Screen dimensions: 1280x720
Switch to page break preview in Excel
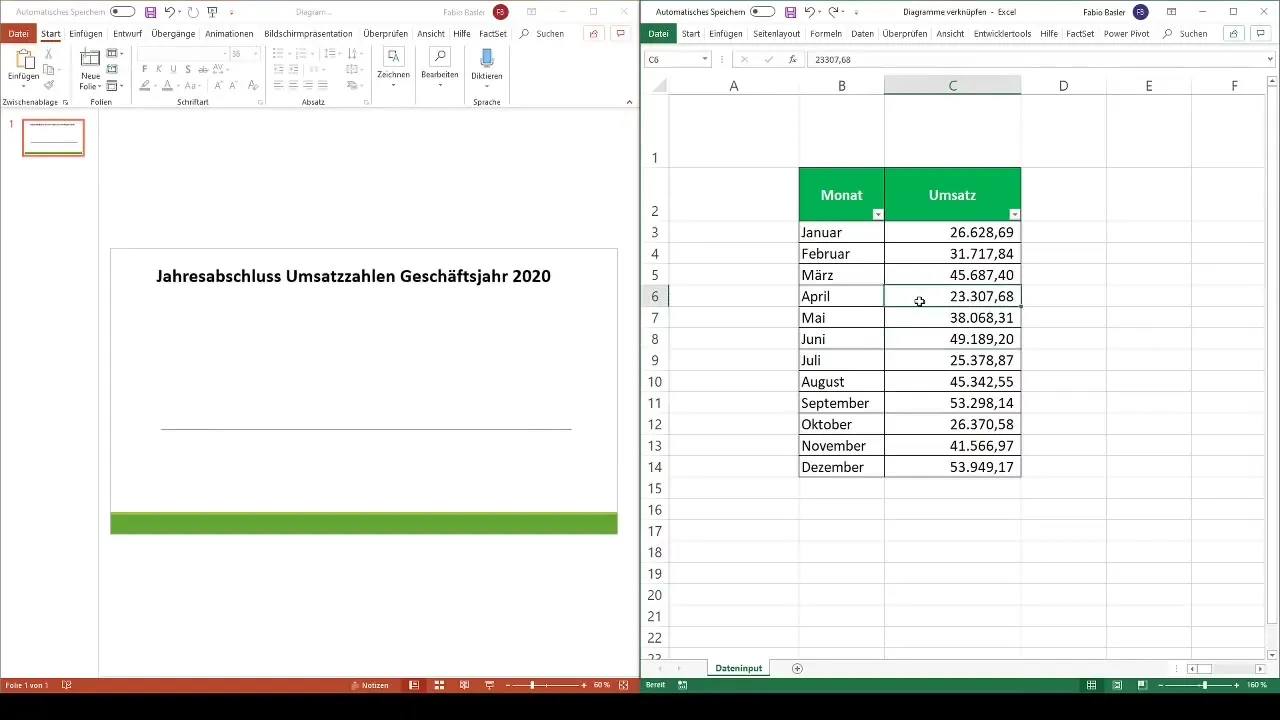coord(1142,685)
